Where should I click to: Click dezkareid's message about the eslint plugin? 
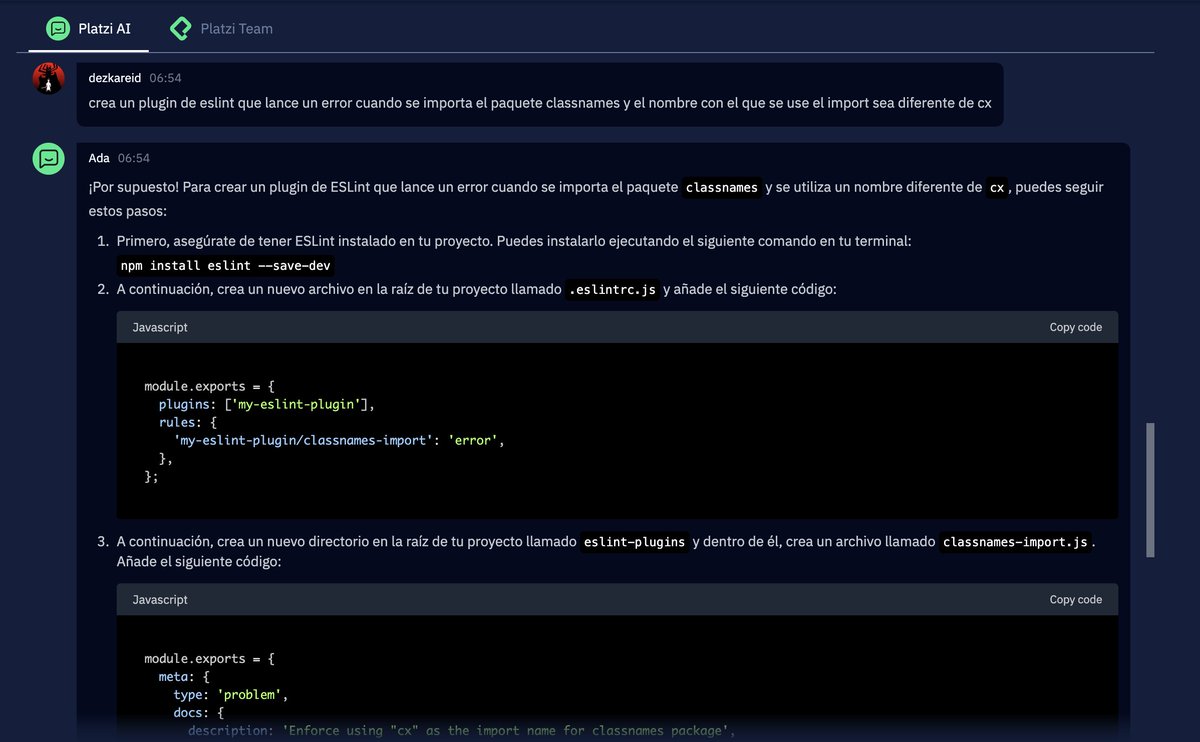pyautogui.click(x=540, y=104)
